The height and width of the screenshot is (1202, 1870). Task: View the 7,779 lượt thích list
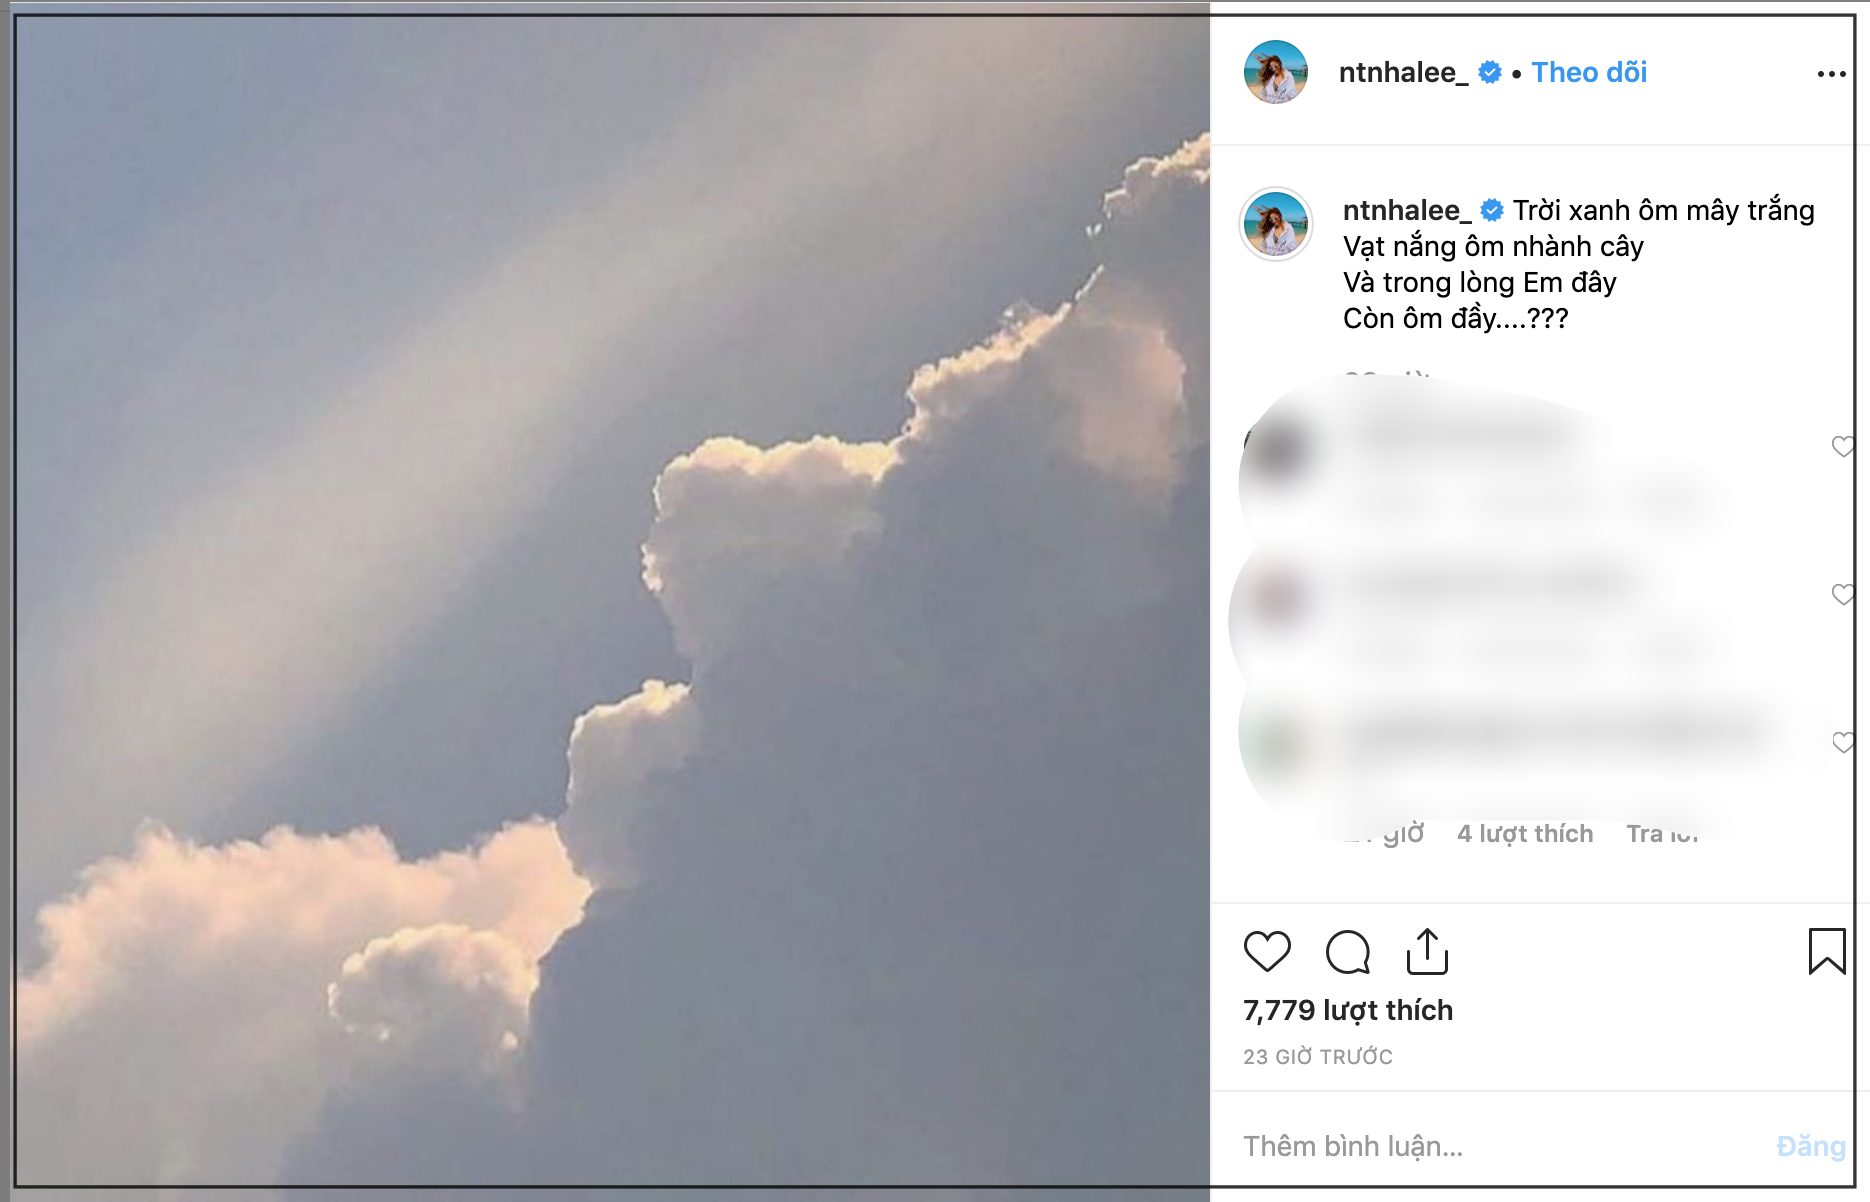[1347, 1010]
